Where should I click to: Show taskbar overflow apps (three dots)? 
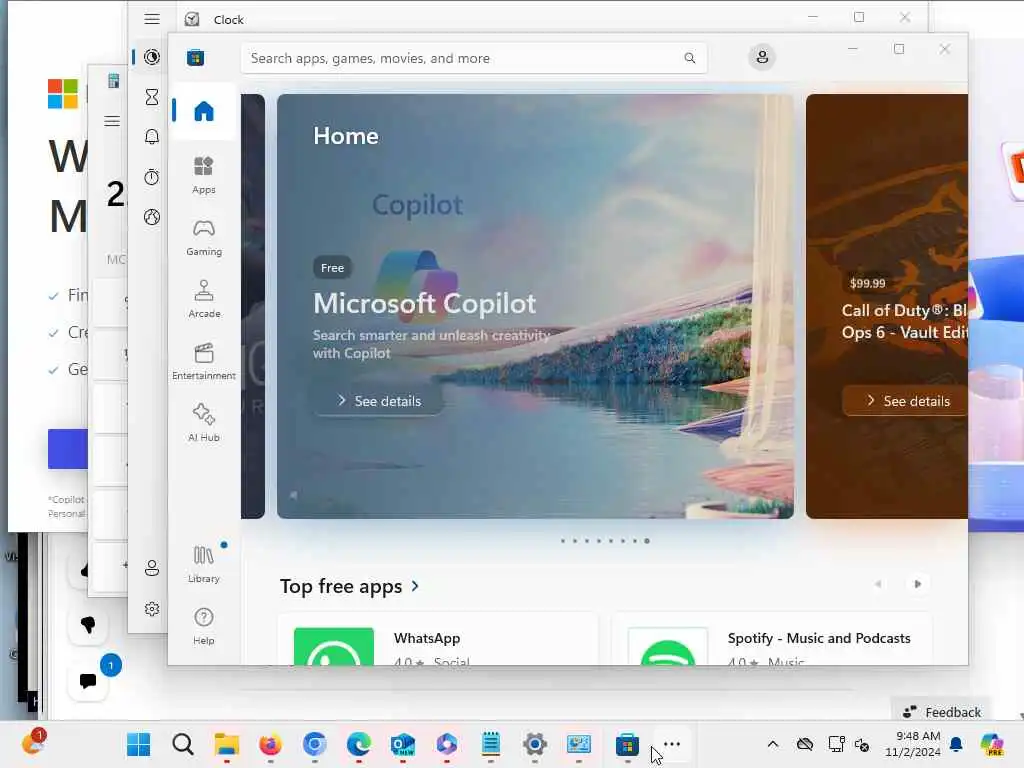(x=672, y=744)
